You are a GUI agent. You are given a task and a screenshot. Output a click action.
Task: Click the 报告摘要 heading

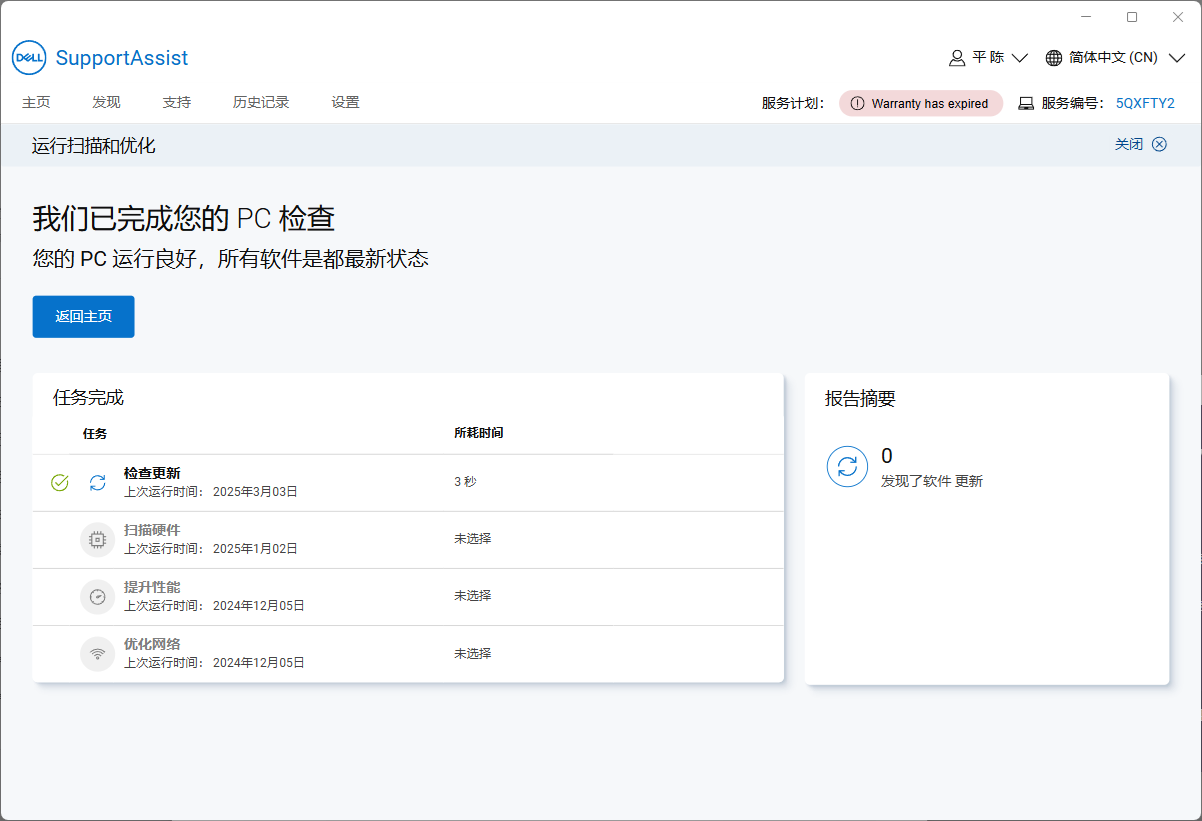(x=860, y=399)
